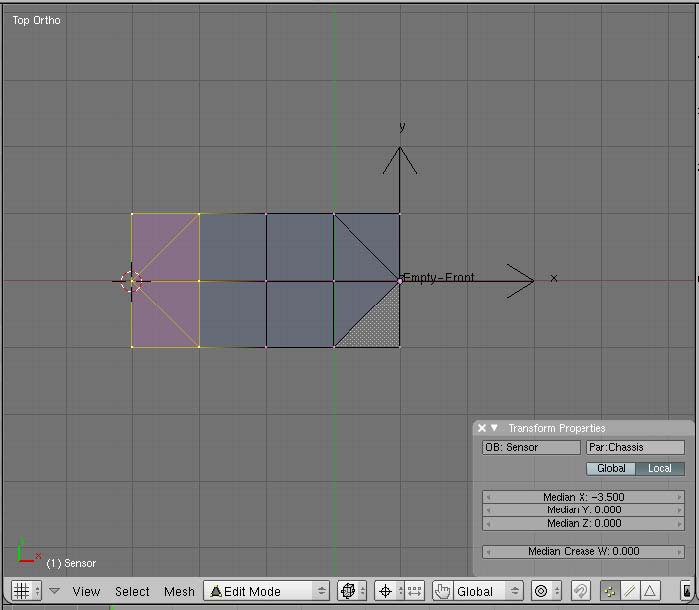Image resolution: width=699 pixels, height=610 pixels.
Task: Toggle the proportional edit falloff button
Action: tap(541, 591)
